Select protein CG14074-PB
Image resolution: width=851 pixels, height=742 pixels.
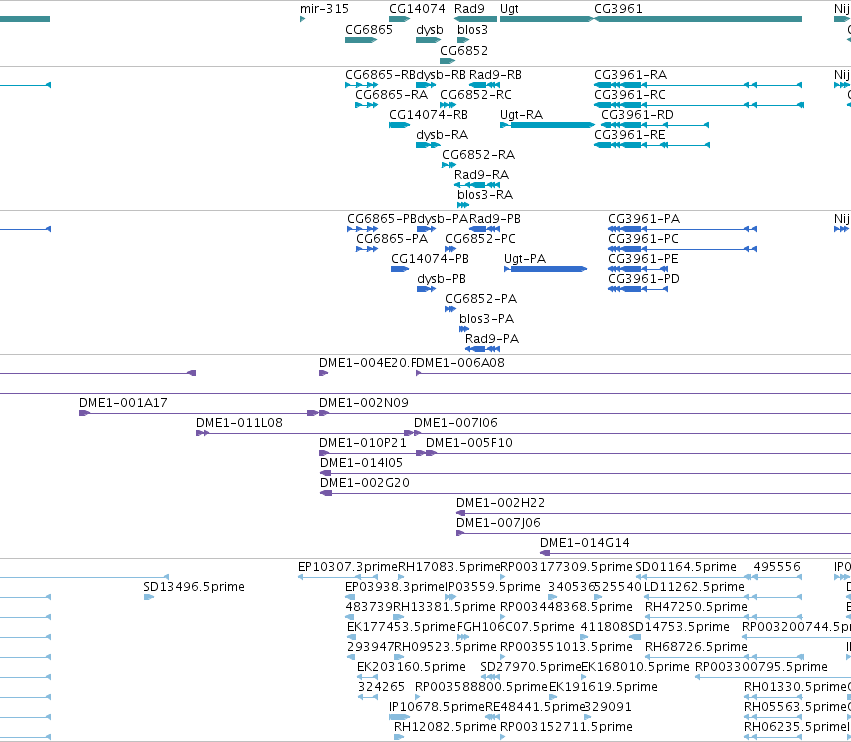tap(400, 269)
